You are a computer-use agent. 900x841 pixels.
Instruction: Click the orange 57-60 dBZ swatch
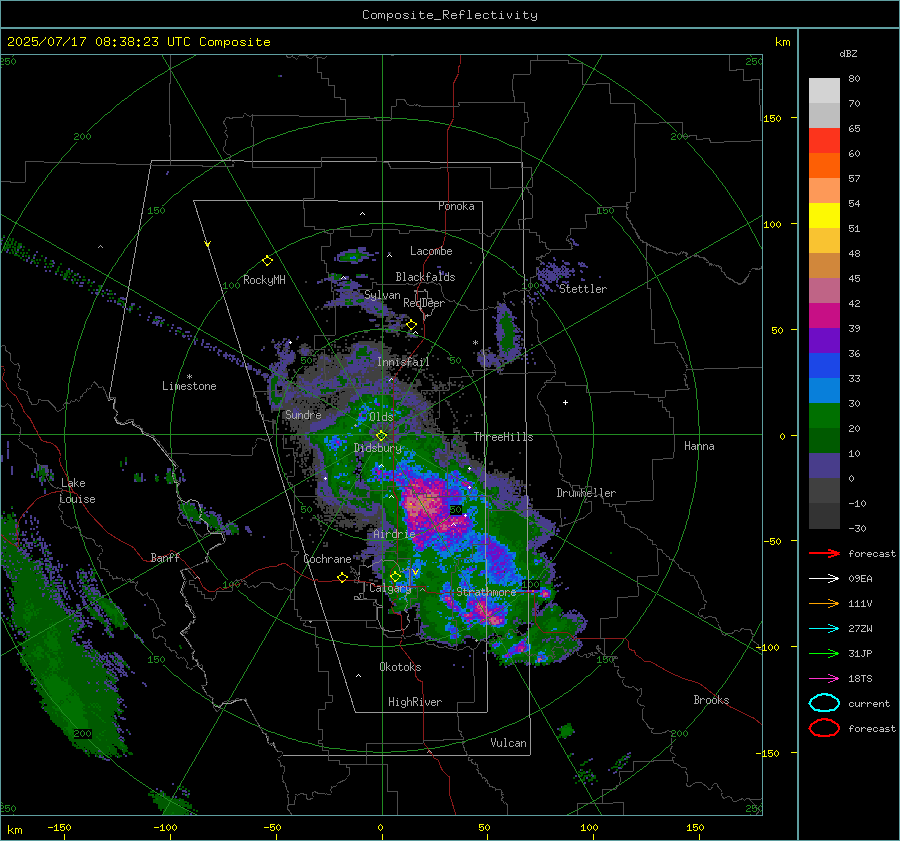[x=824, y=165]
